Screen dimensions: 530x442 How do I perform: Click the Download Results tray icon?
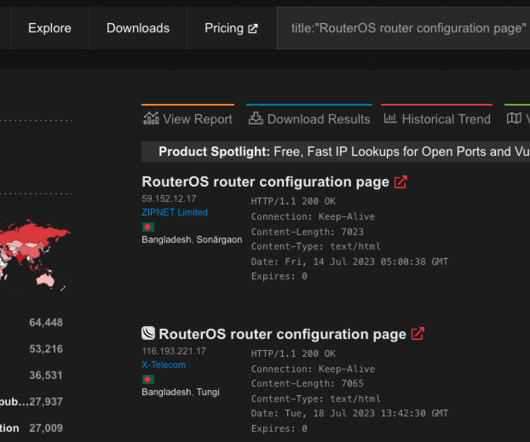256,118
